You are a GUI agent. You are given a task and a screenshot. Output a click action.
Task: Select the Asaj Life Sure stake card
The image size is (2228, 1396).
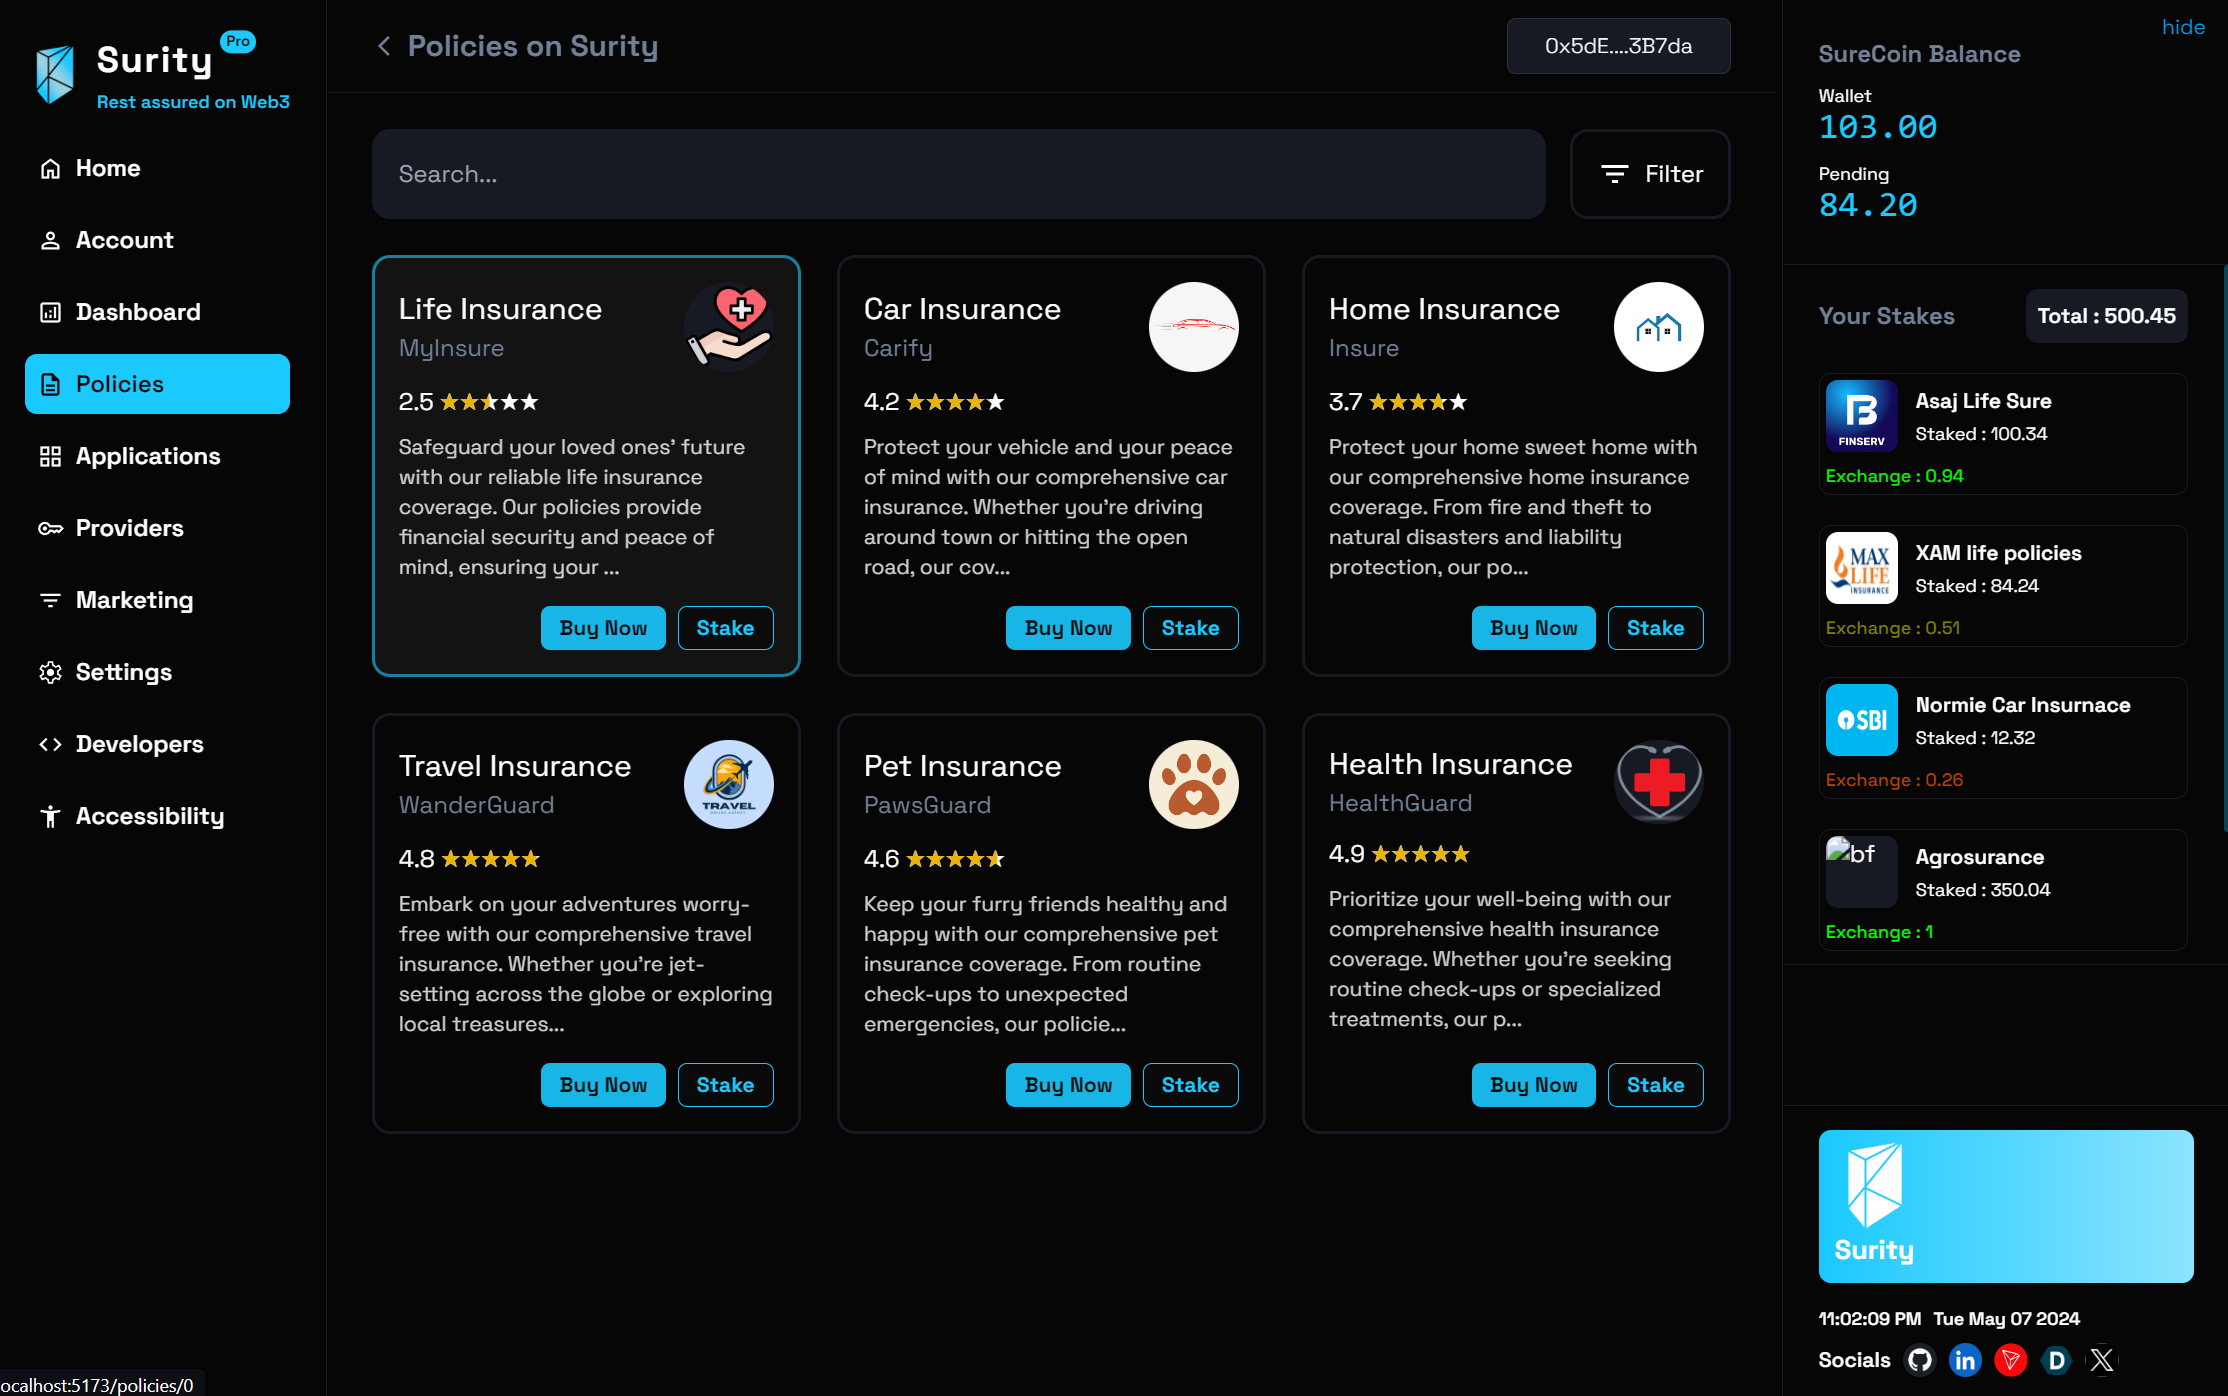(2002, 434)
